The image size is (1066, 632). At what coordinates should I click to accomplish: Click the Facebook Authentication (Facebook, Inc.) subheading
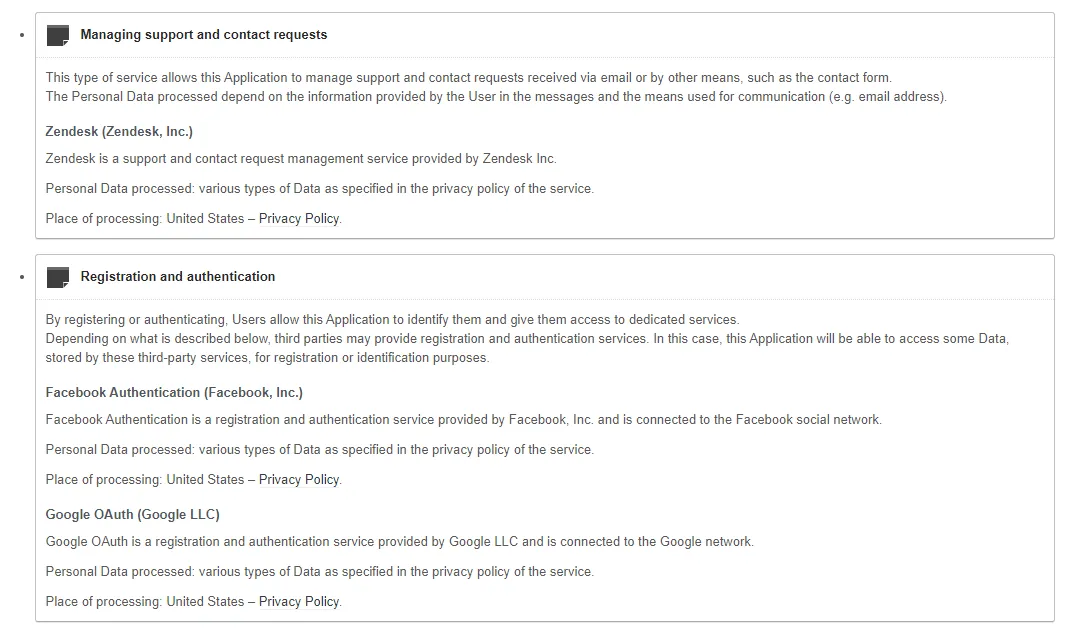[174, 393]
